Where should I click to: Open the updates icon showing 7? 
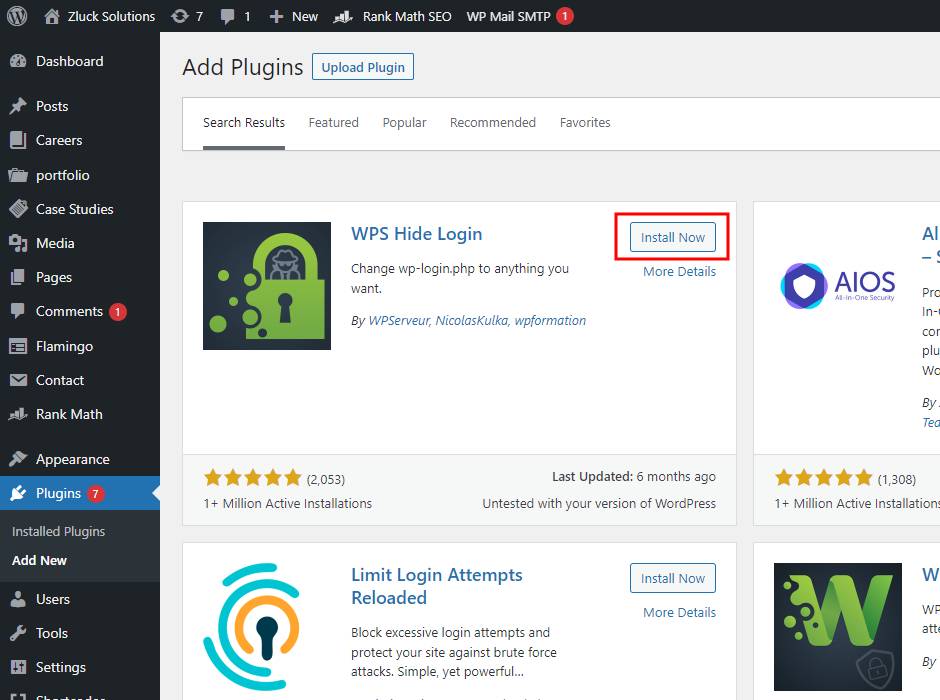click(x=179, y=16)
